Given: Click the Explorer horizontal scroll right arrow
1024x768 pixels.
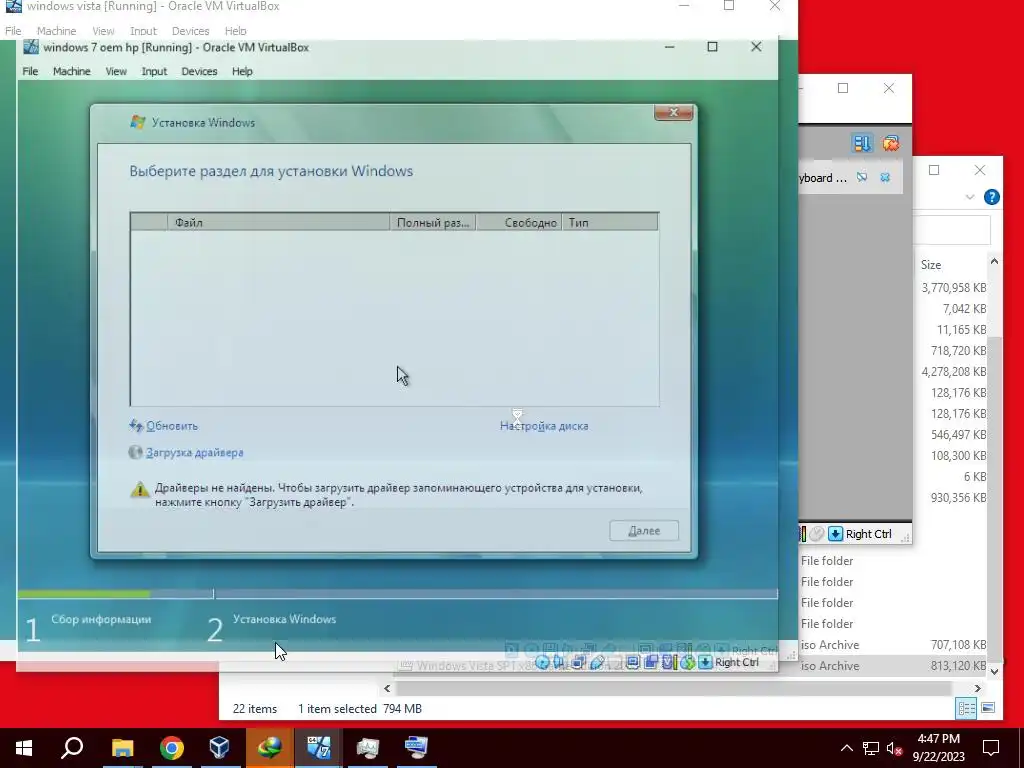Looking at the screenshot, I should [978, 688].
